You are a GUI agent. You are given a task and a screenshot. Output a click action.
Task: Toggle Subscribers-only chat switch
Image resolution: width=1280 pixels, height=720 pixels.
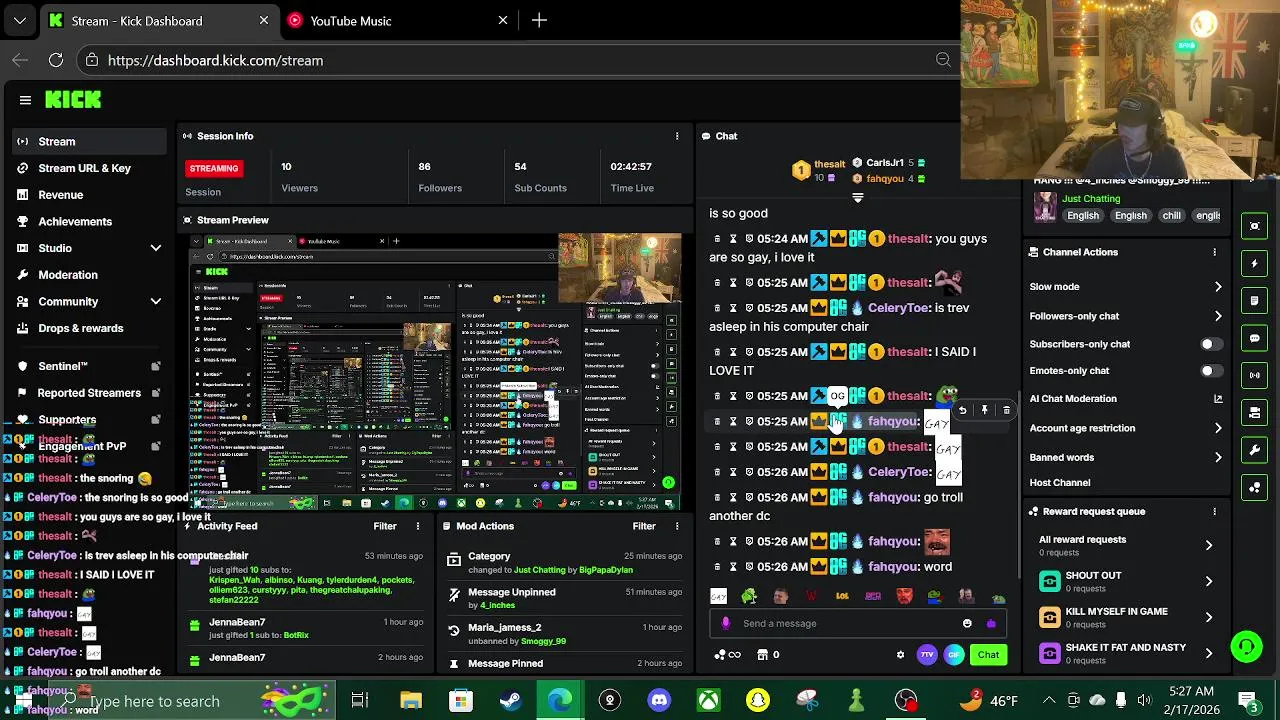point(1210,344)
